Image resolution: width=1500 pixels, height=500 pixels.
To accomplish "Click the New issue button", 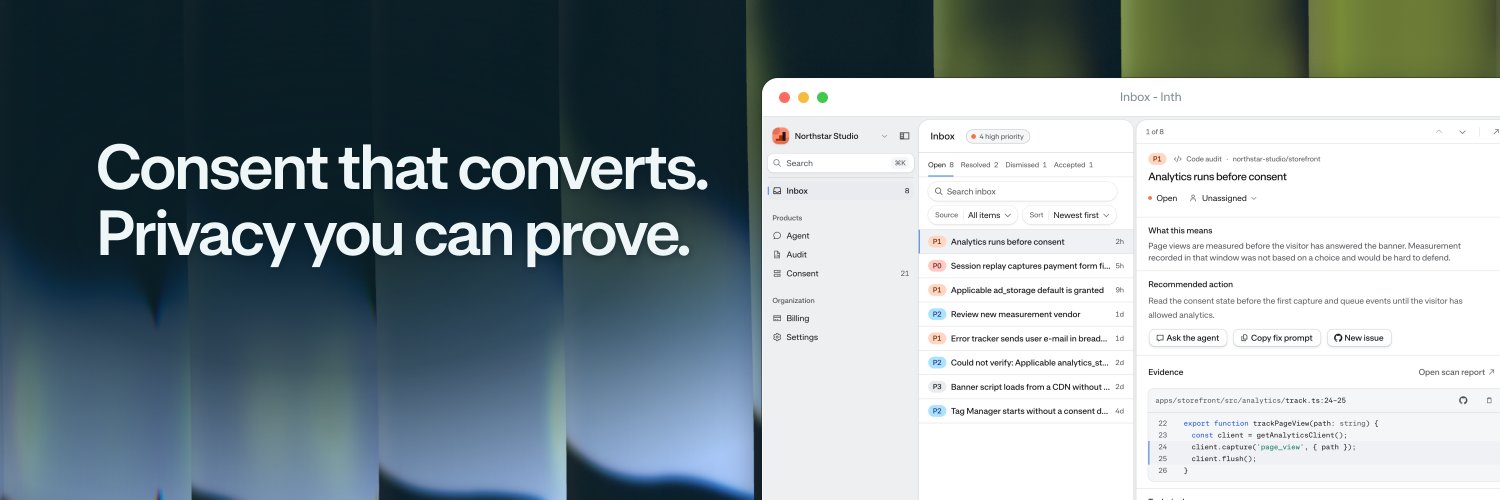I will point(1359,338).
